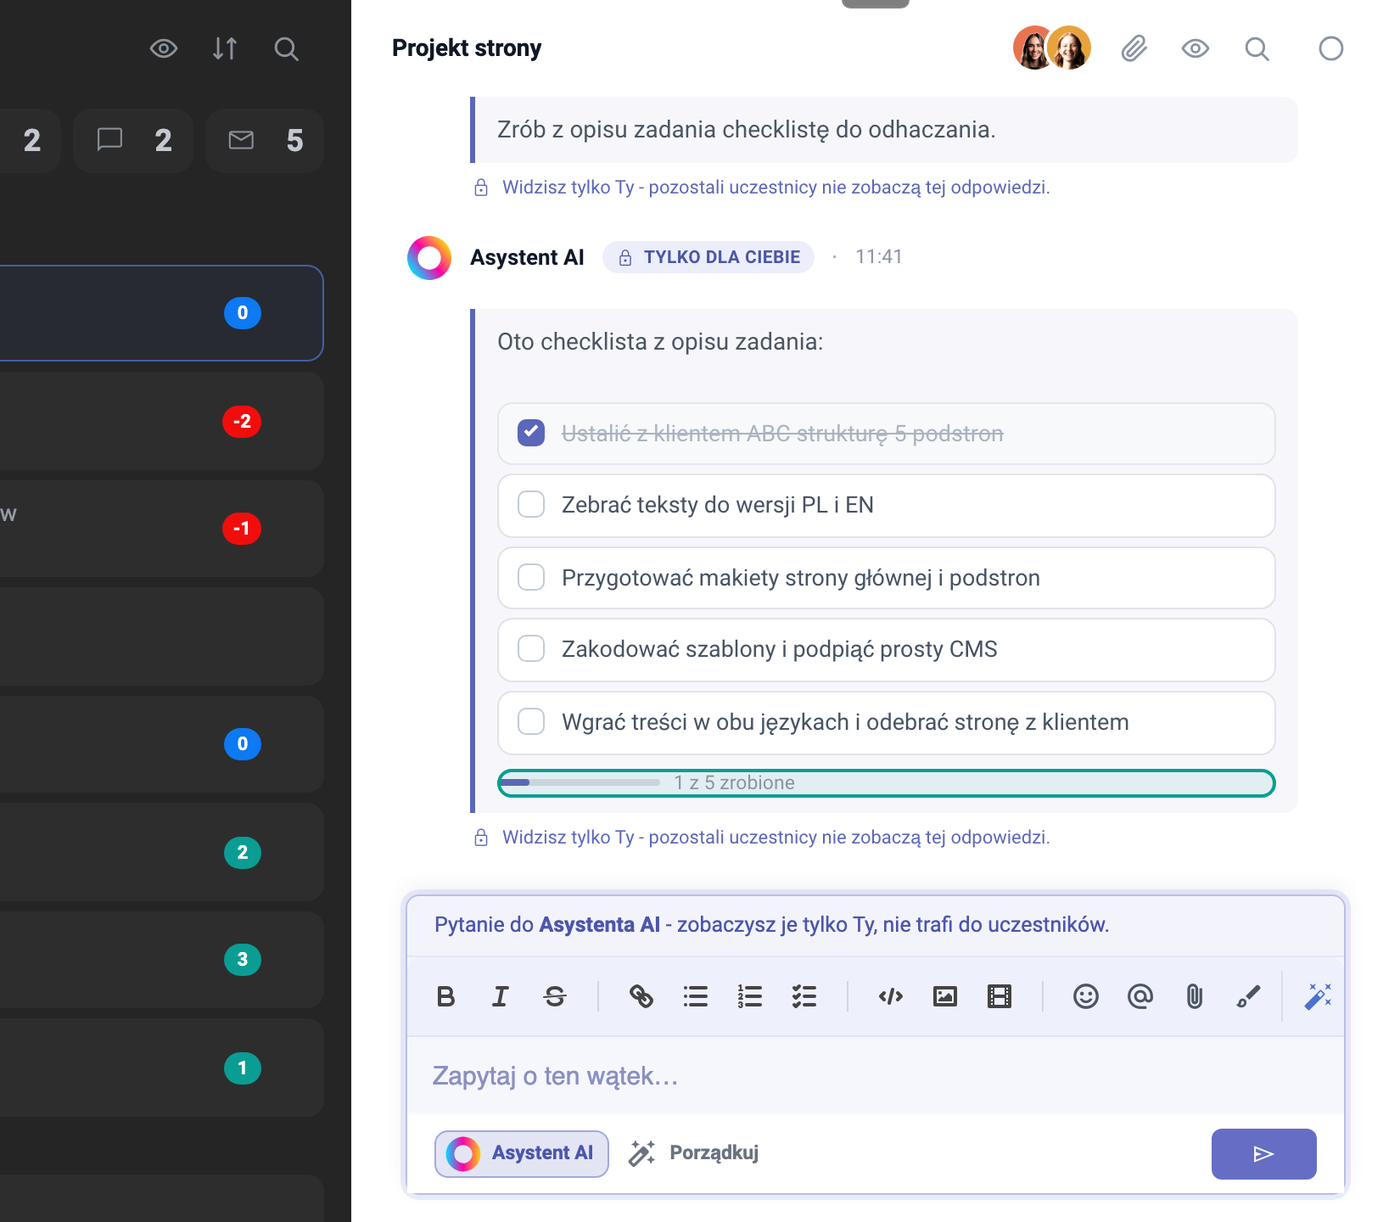Select the highlighted sidebar item with blue 0 badge
This screenshot has width=1400, height=1222.
point(161,313)
